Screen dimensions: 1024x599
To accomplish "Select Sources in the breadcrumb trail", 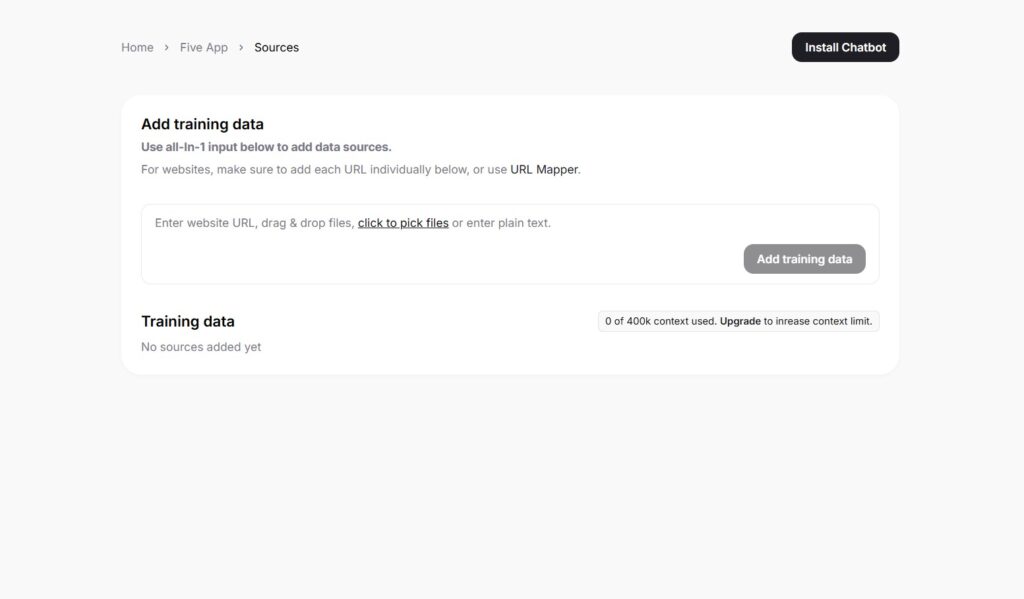I will [276, 47].
